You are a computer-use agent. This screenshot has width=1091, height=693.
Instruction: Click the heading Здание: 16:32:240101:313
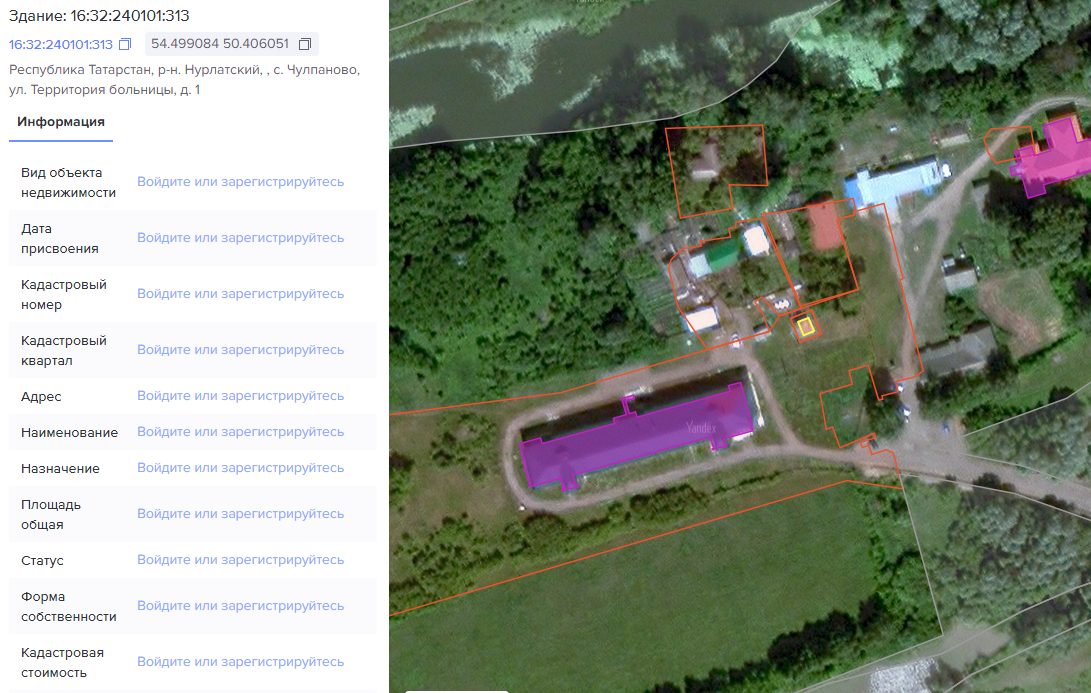99,15
